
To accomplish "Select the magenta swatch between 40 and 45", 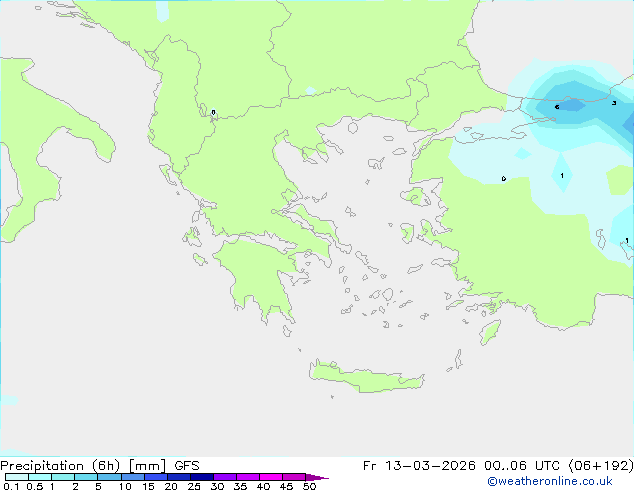I will point(271,477).
